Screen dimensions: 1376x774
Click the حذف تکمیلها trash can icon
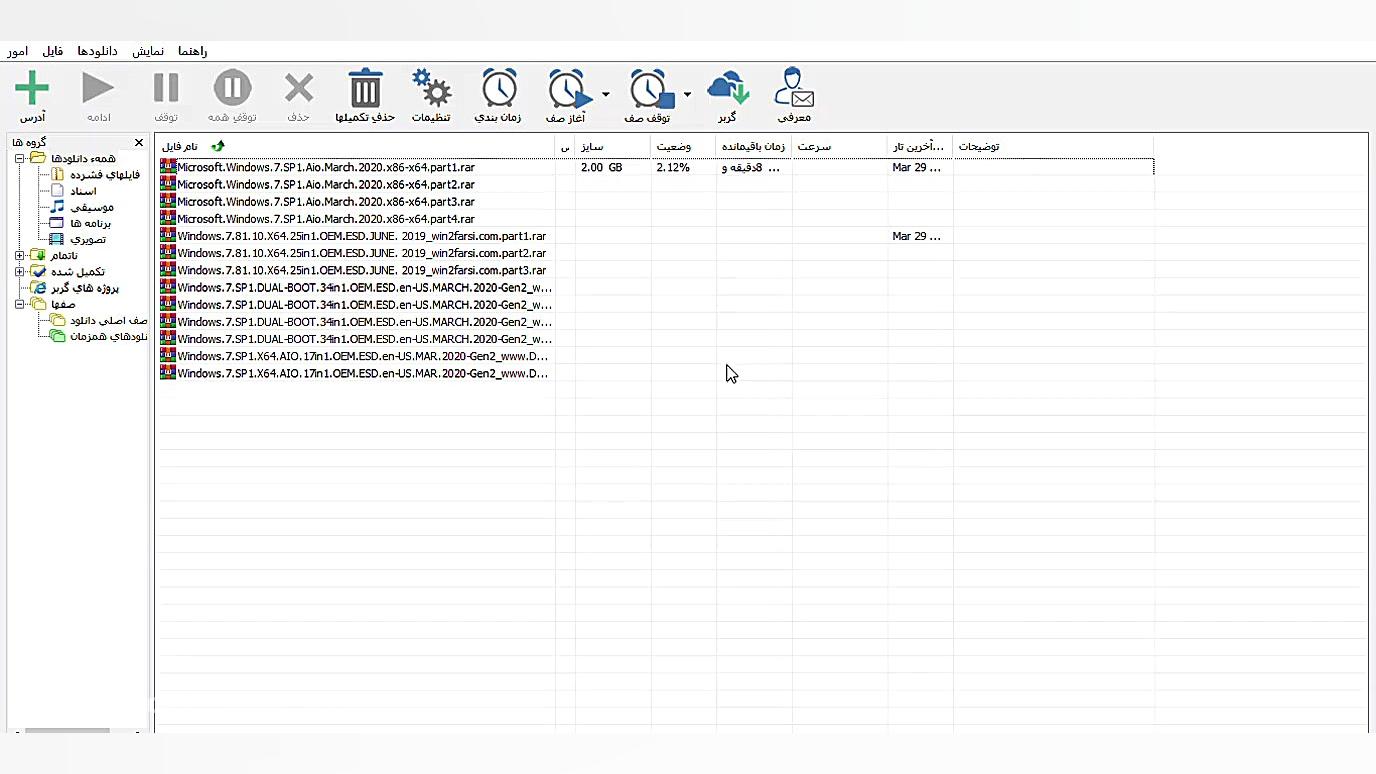(365, 88)
